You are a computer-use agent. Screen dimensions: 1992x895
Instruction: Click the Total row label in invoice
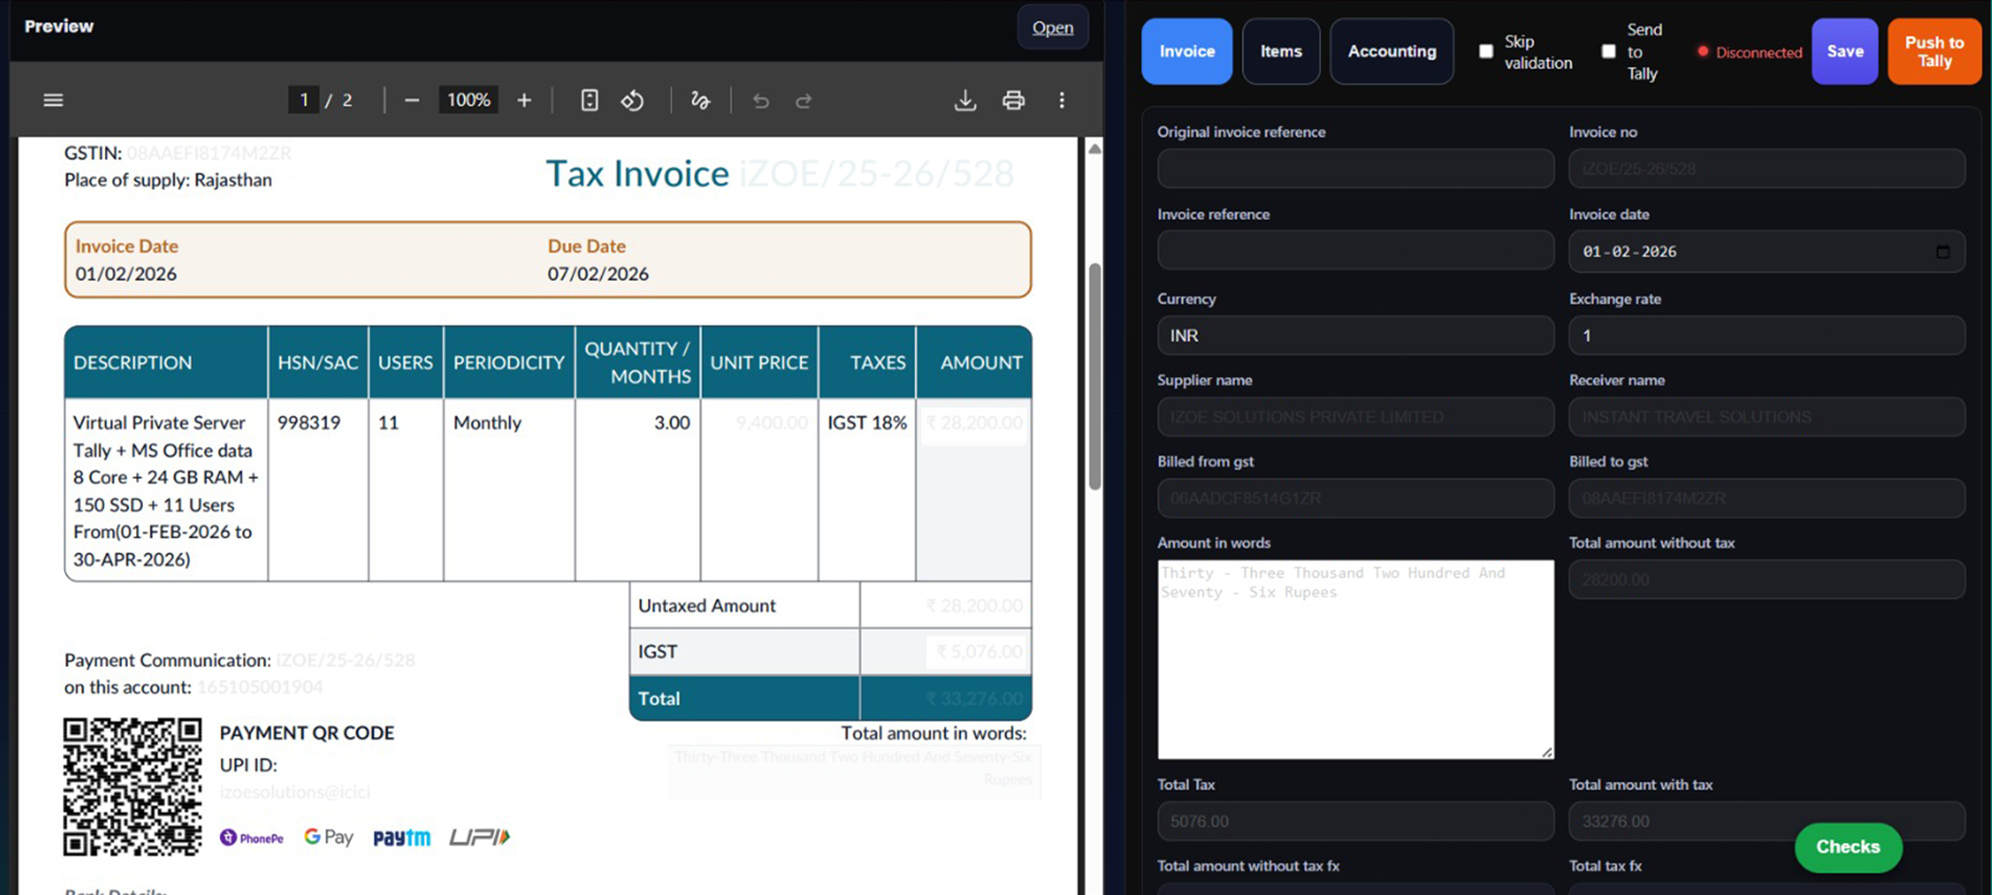[659, 699]
